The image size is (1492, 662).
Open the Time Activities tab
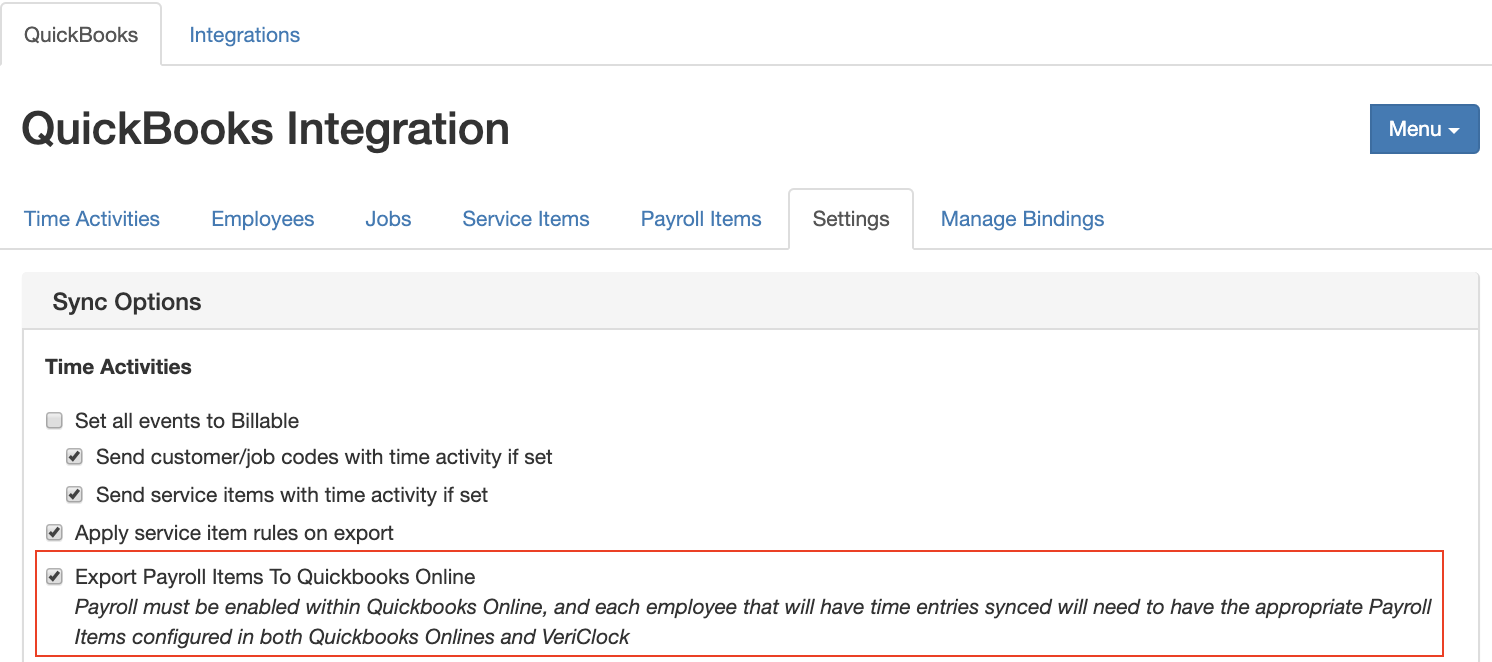92,219
